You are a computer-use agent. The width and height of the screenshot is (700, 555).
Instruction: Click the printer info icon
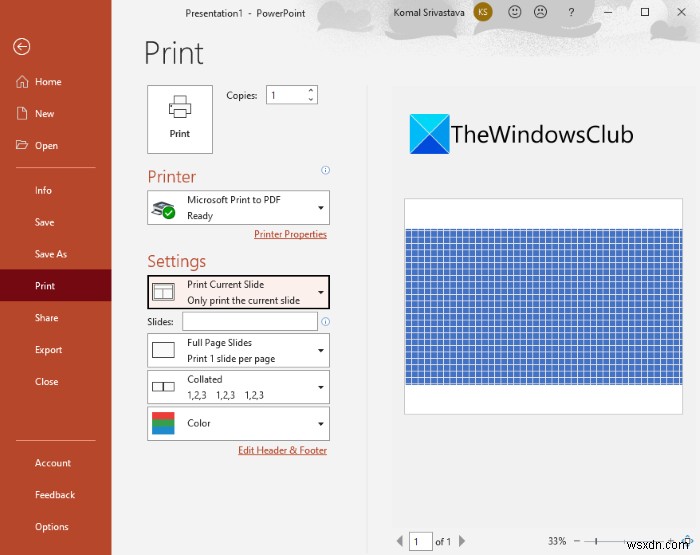[x=325, y=170]
